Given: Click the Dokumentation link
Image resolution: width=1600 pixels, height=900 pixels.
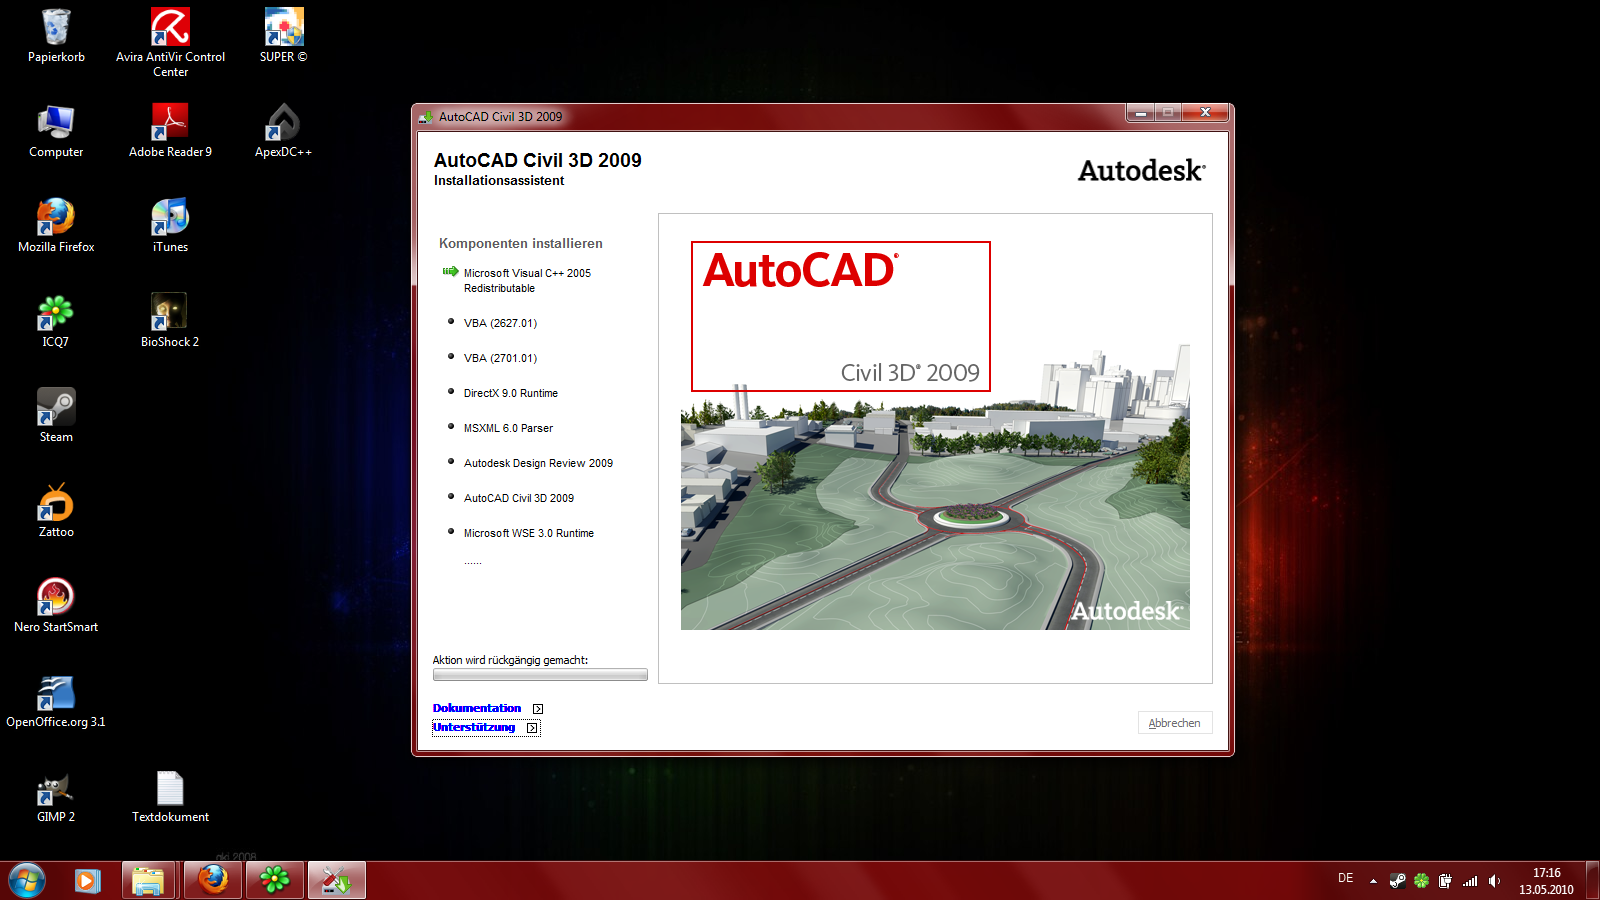Looking at the screenshot, I should tap(477, 708).
